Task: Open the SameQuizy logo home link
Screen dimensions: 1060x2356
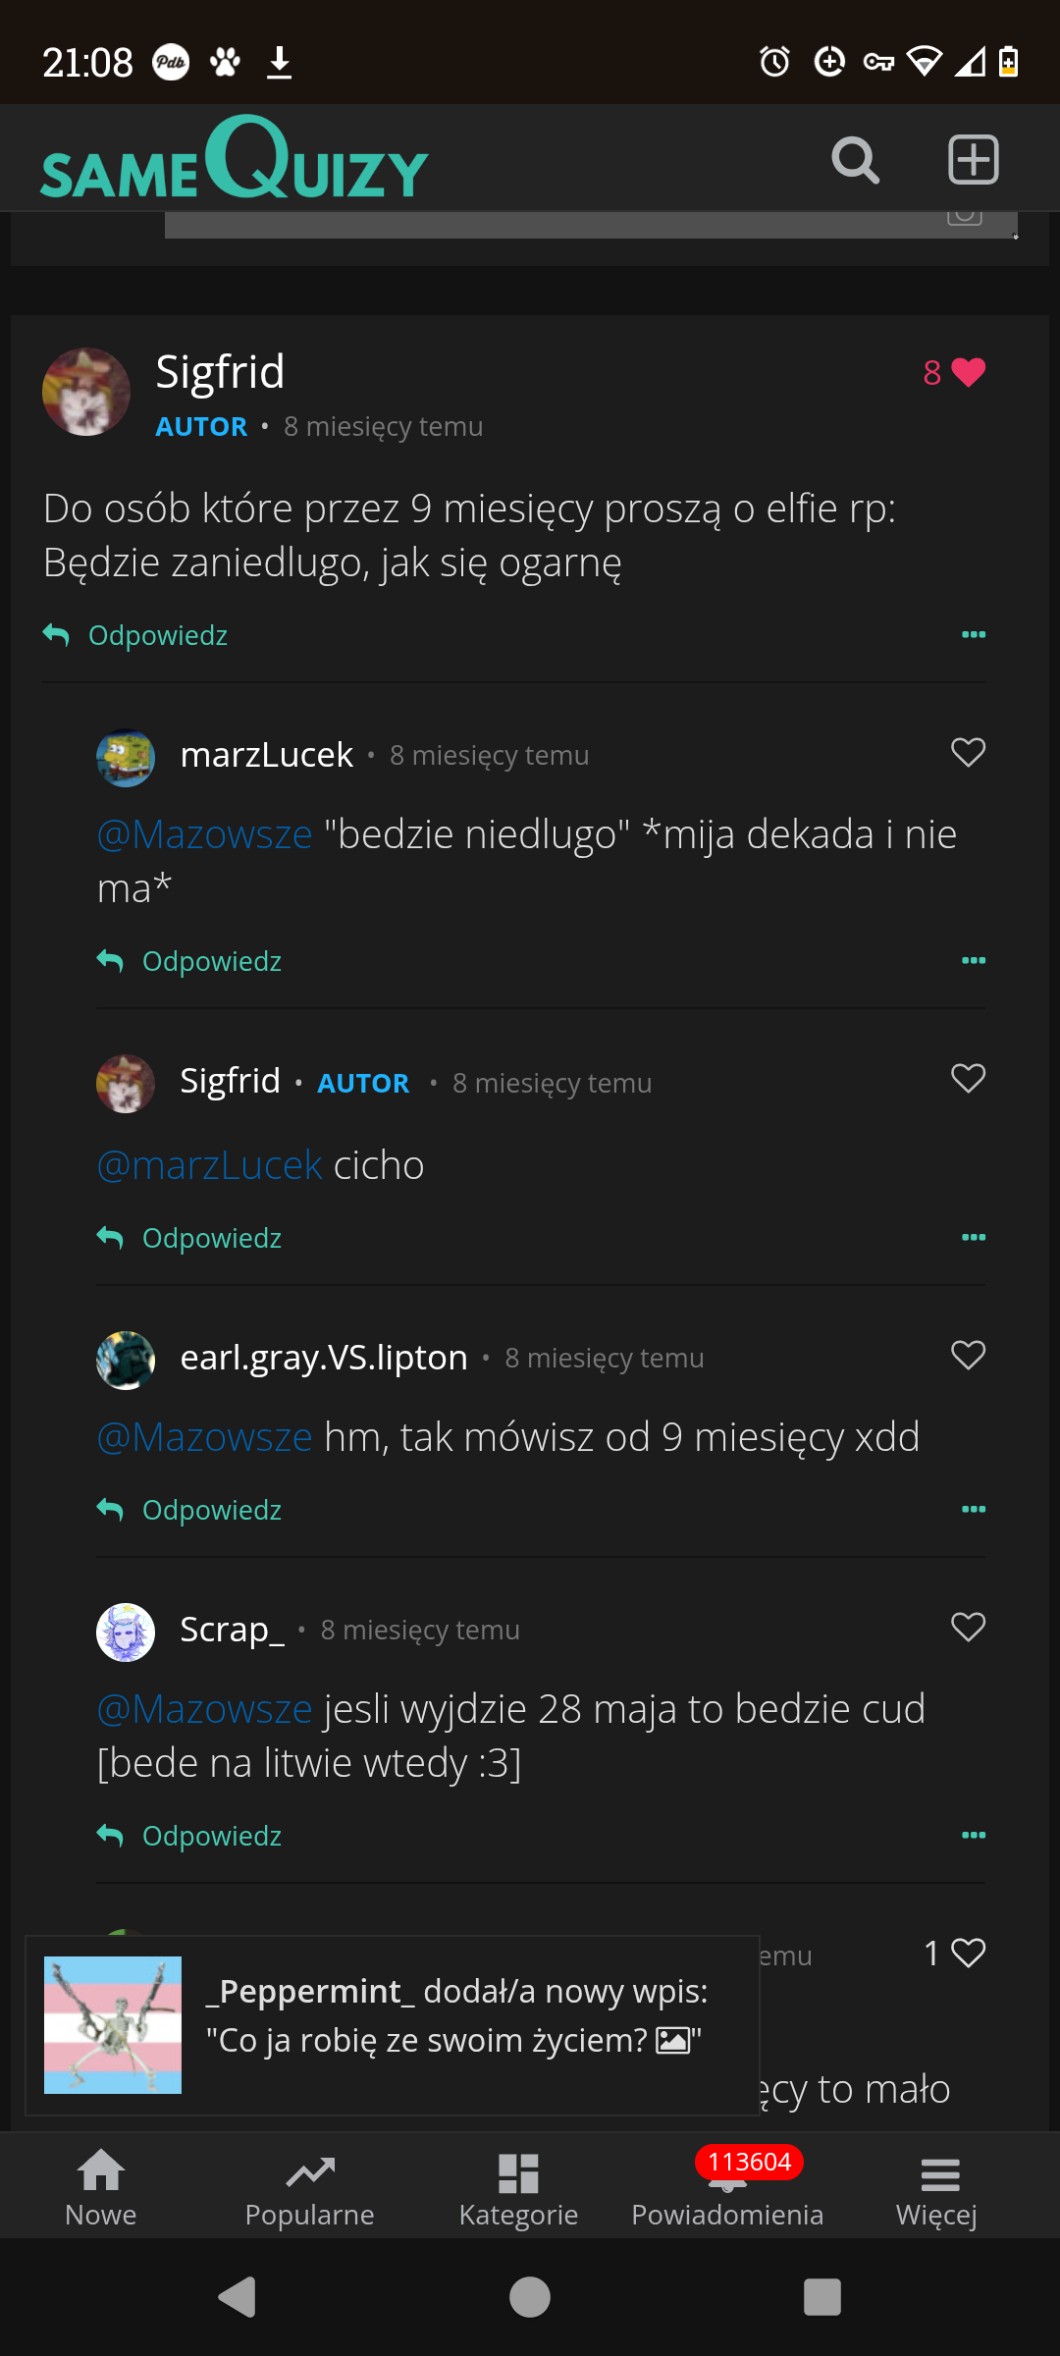Action: click(235, 160)
